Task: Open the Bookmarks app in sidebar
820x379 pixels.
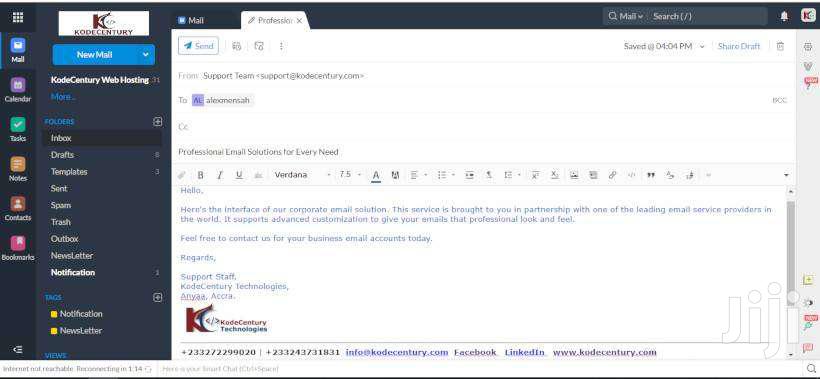Action: [18, 249]
